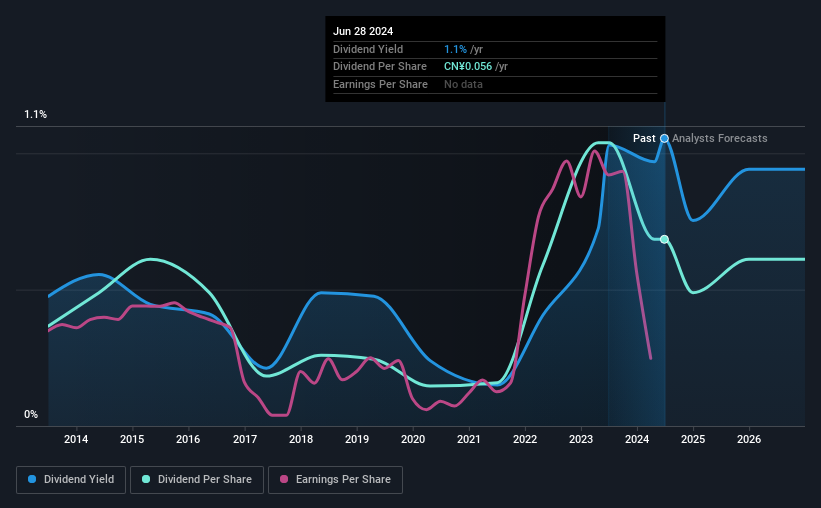The height and width of the screenshot is (508, 821).
Task: Click the 2014 label on the x-axis
Action: click(76, 439)
